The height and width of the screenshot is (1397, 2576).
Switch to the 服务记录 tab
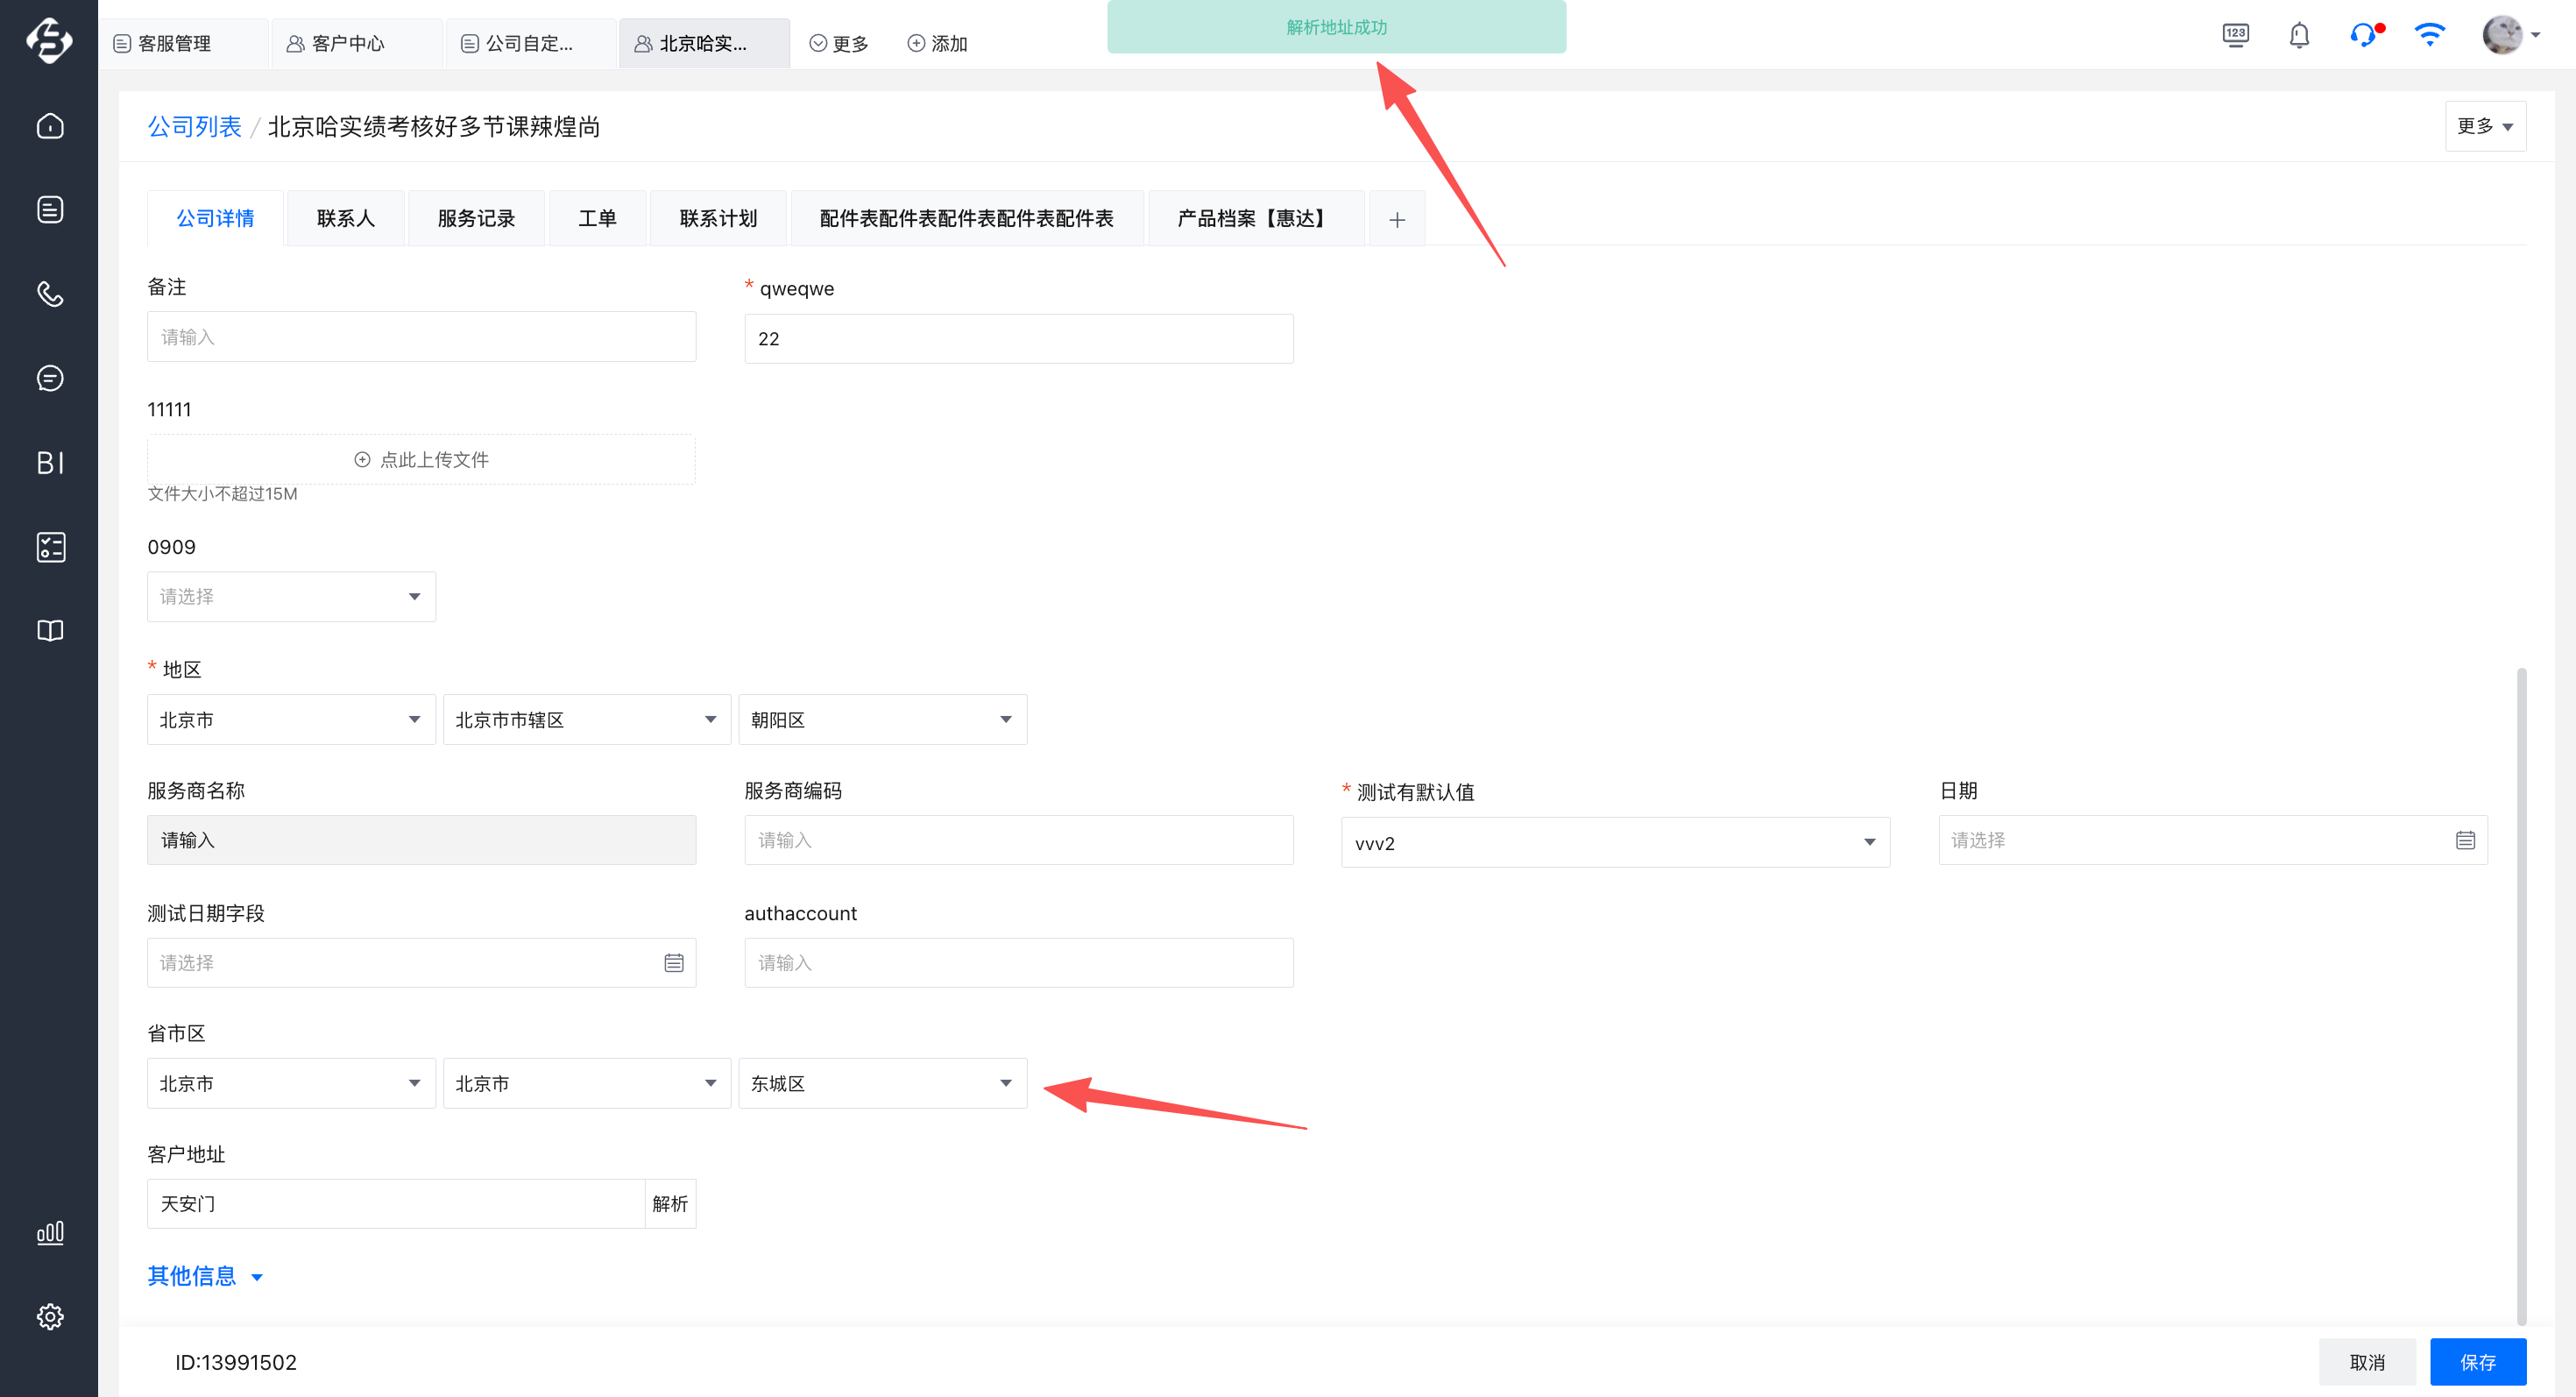click(x=476, y=218)
